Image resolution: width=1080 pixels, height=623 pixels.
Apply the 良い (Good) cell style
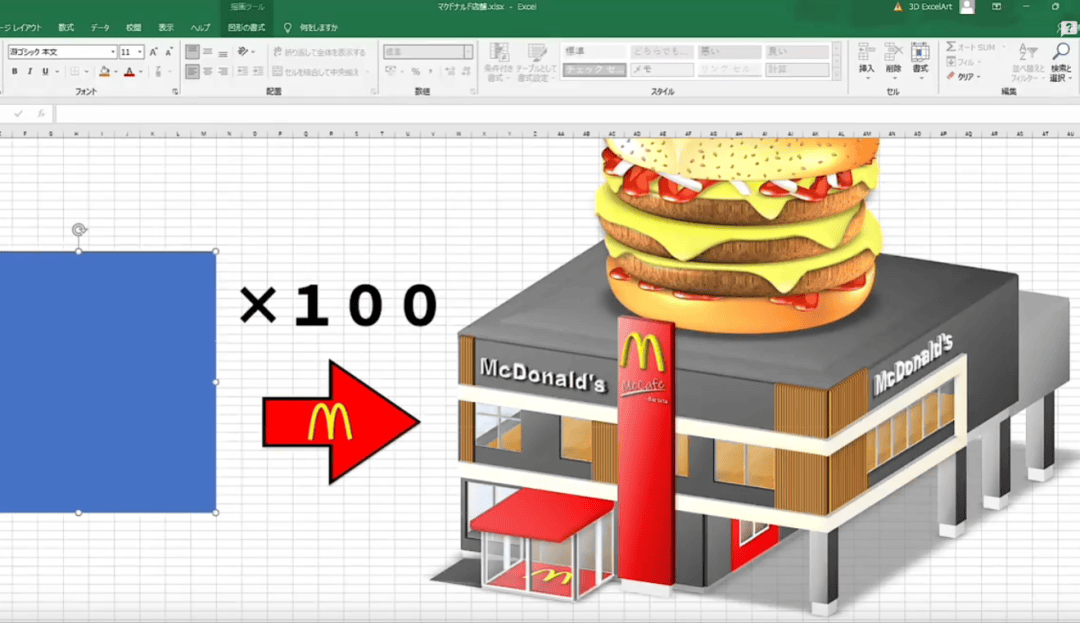[x=797, y=52]
